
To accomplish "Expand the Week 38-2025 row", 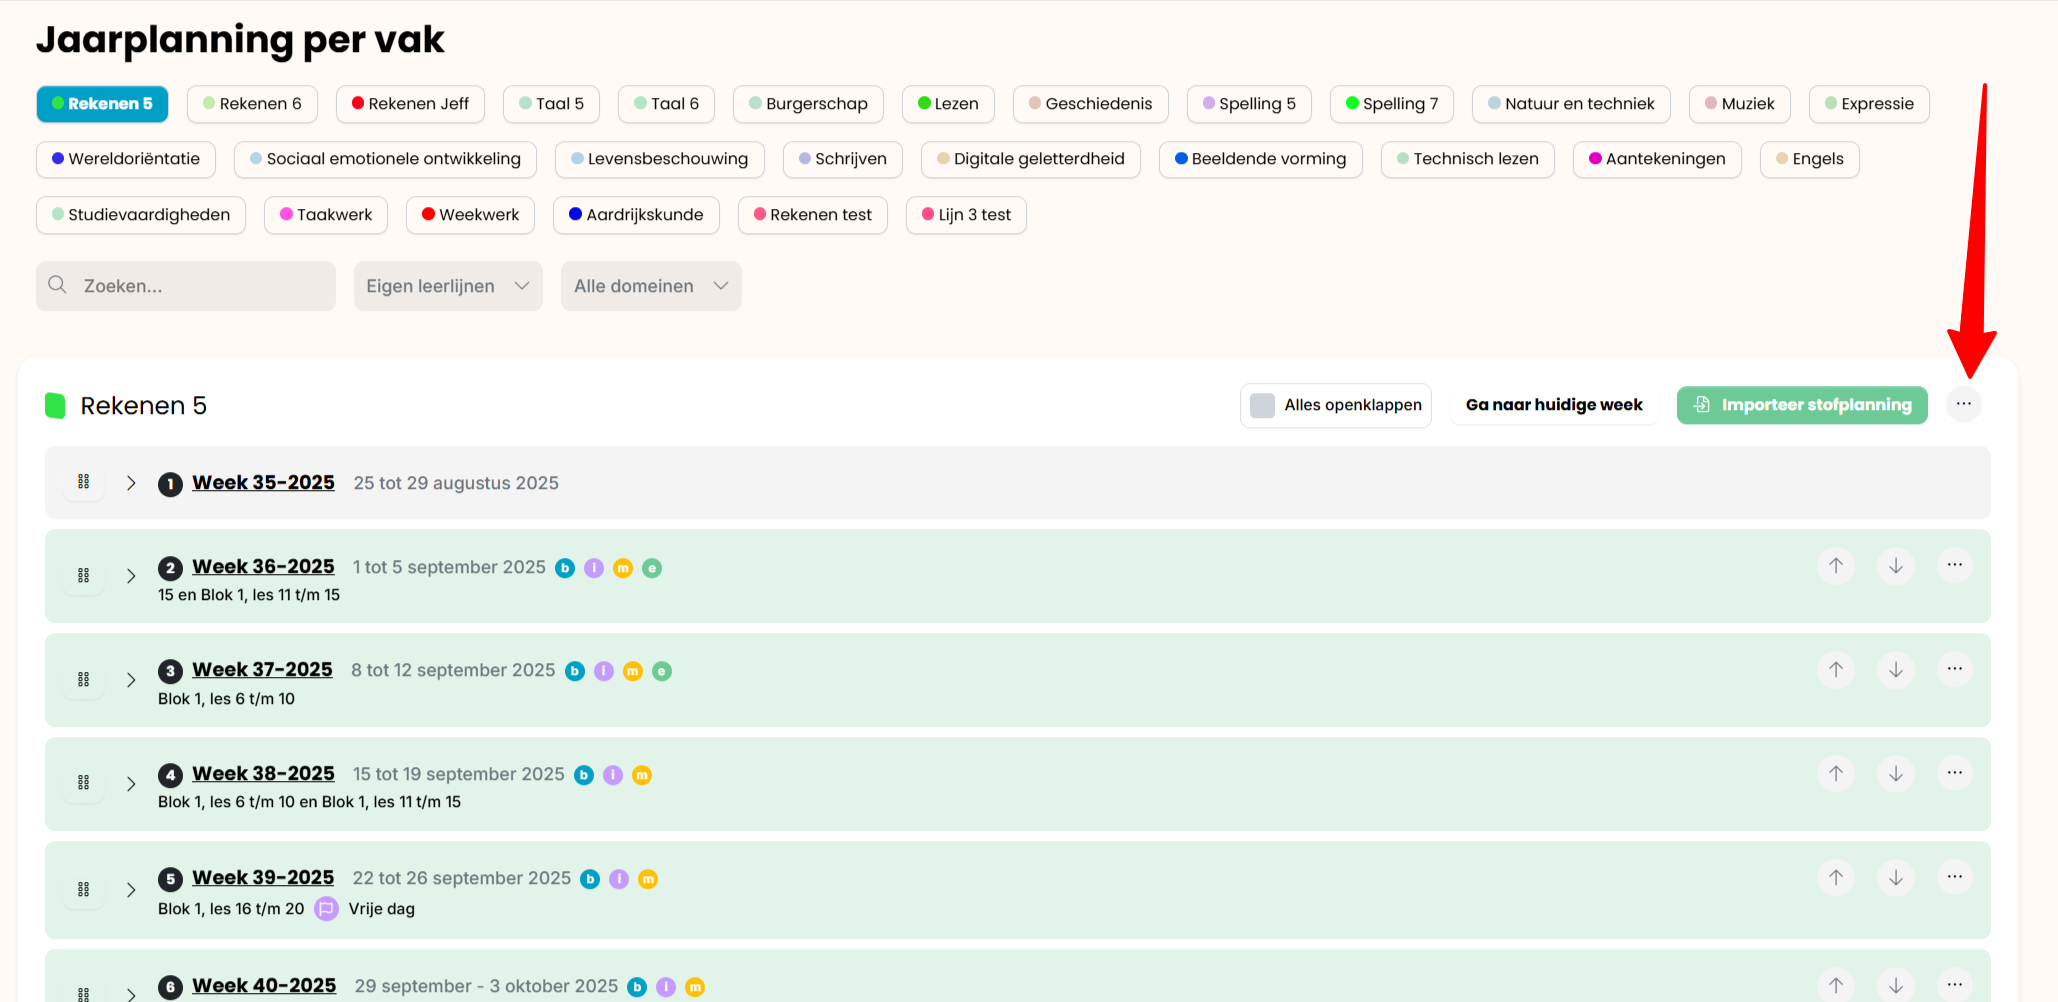I will click(x=131, y=784).
